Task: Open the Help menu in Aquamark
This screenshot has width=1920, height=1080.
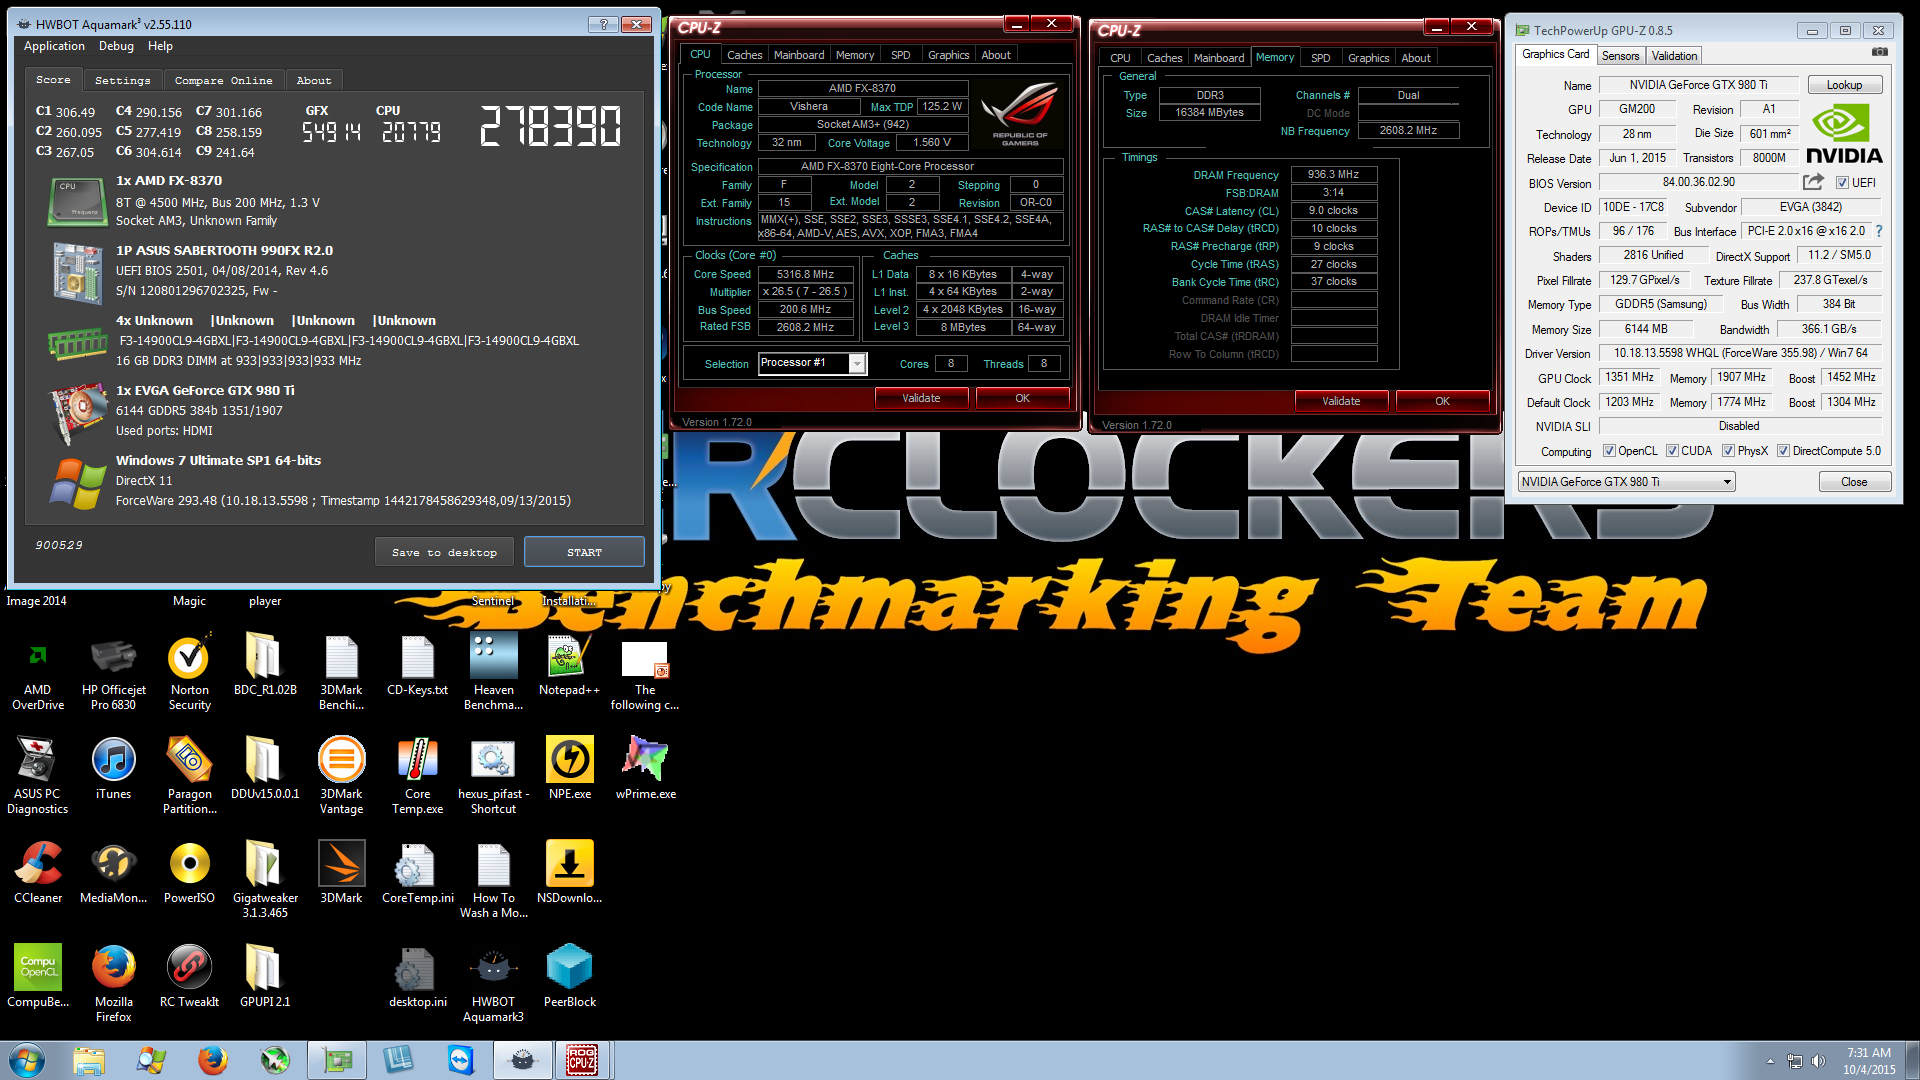Action: pos(160,46)
